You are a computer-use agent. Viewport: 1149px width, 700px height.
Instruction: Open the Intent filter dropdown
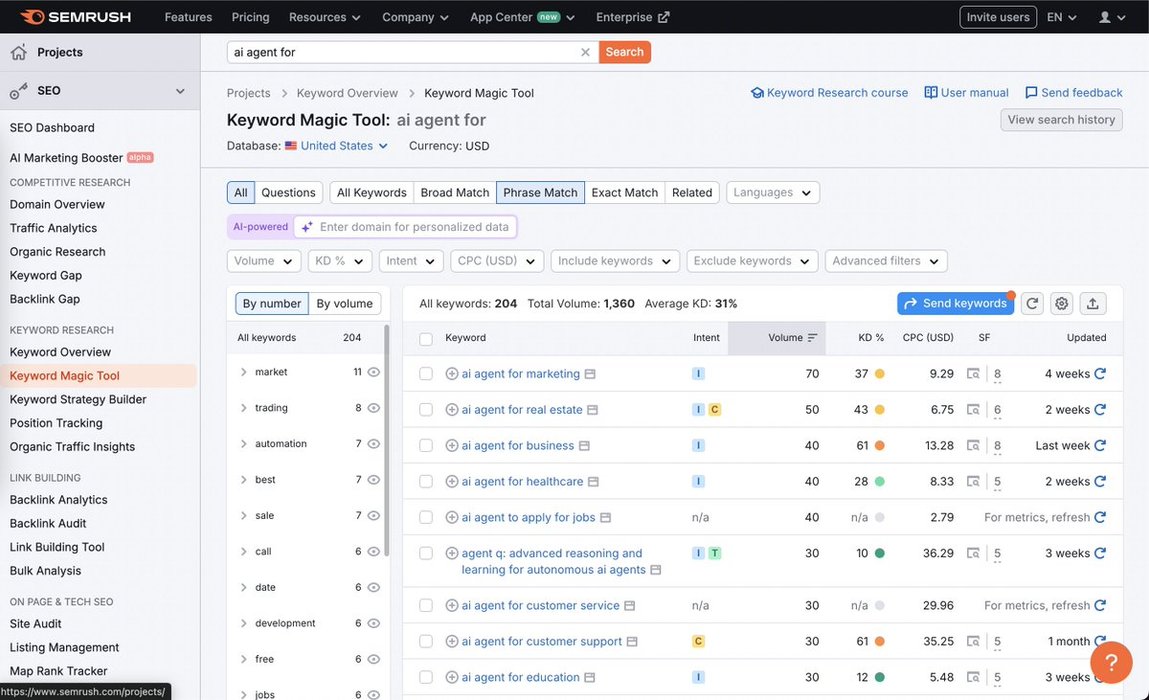pos(411,261)
